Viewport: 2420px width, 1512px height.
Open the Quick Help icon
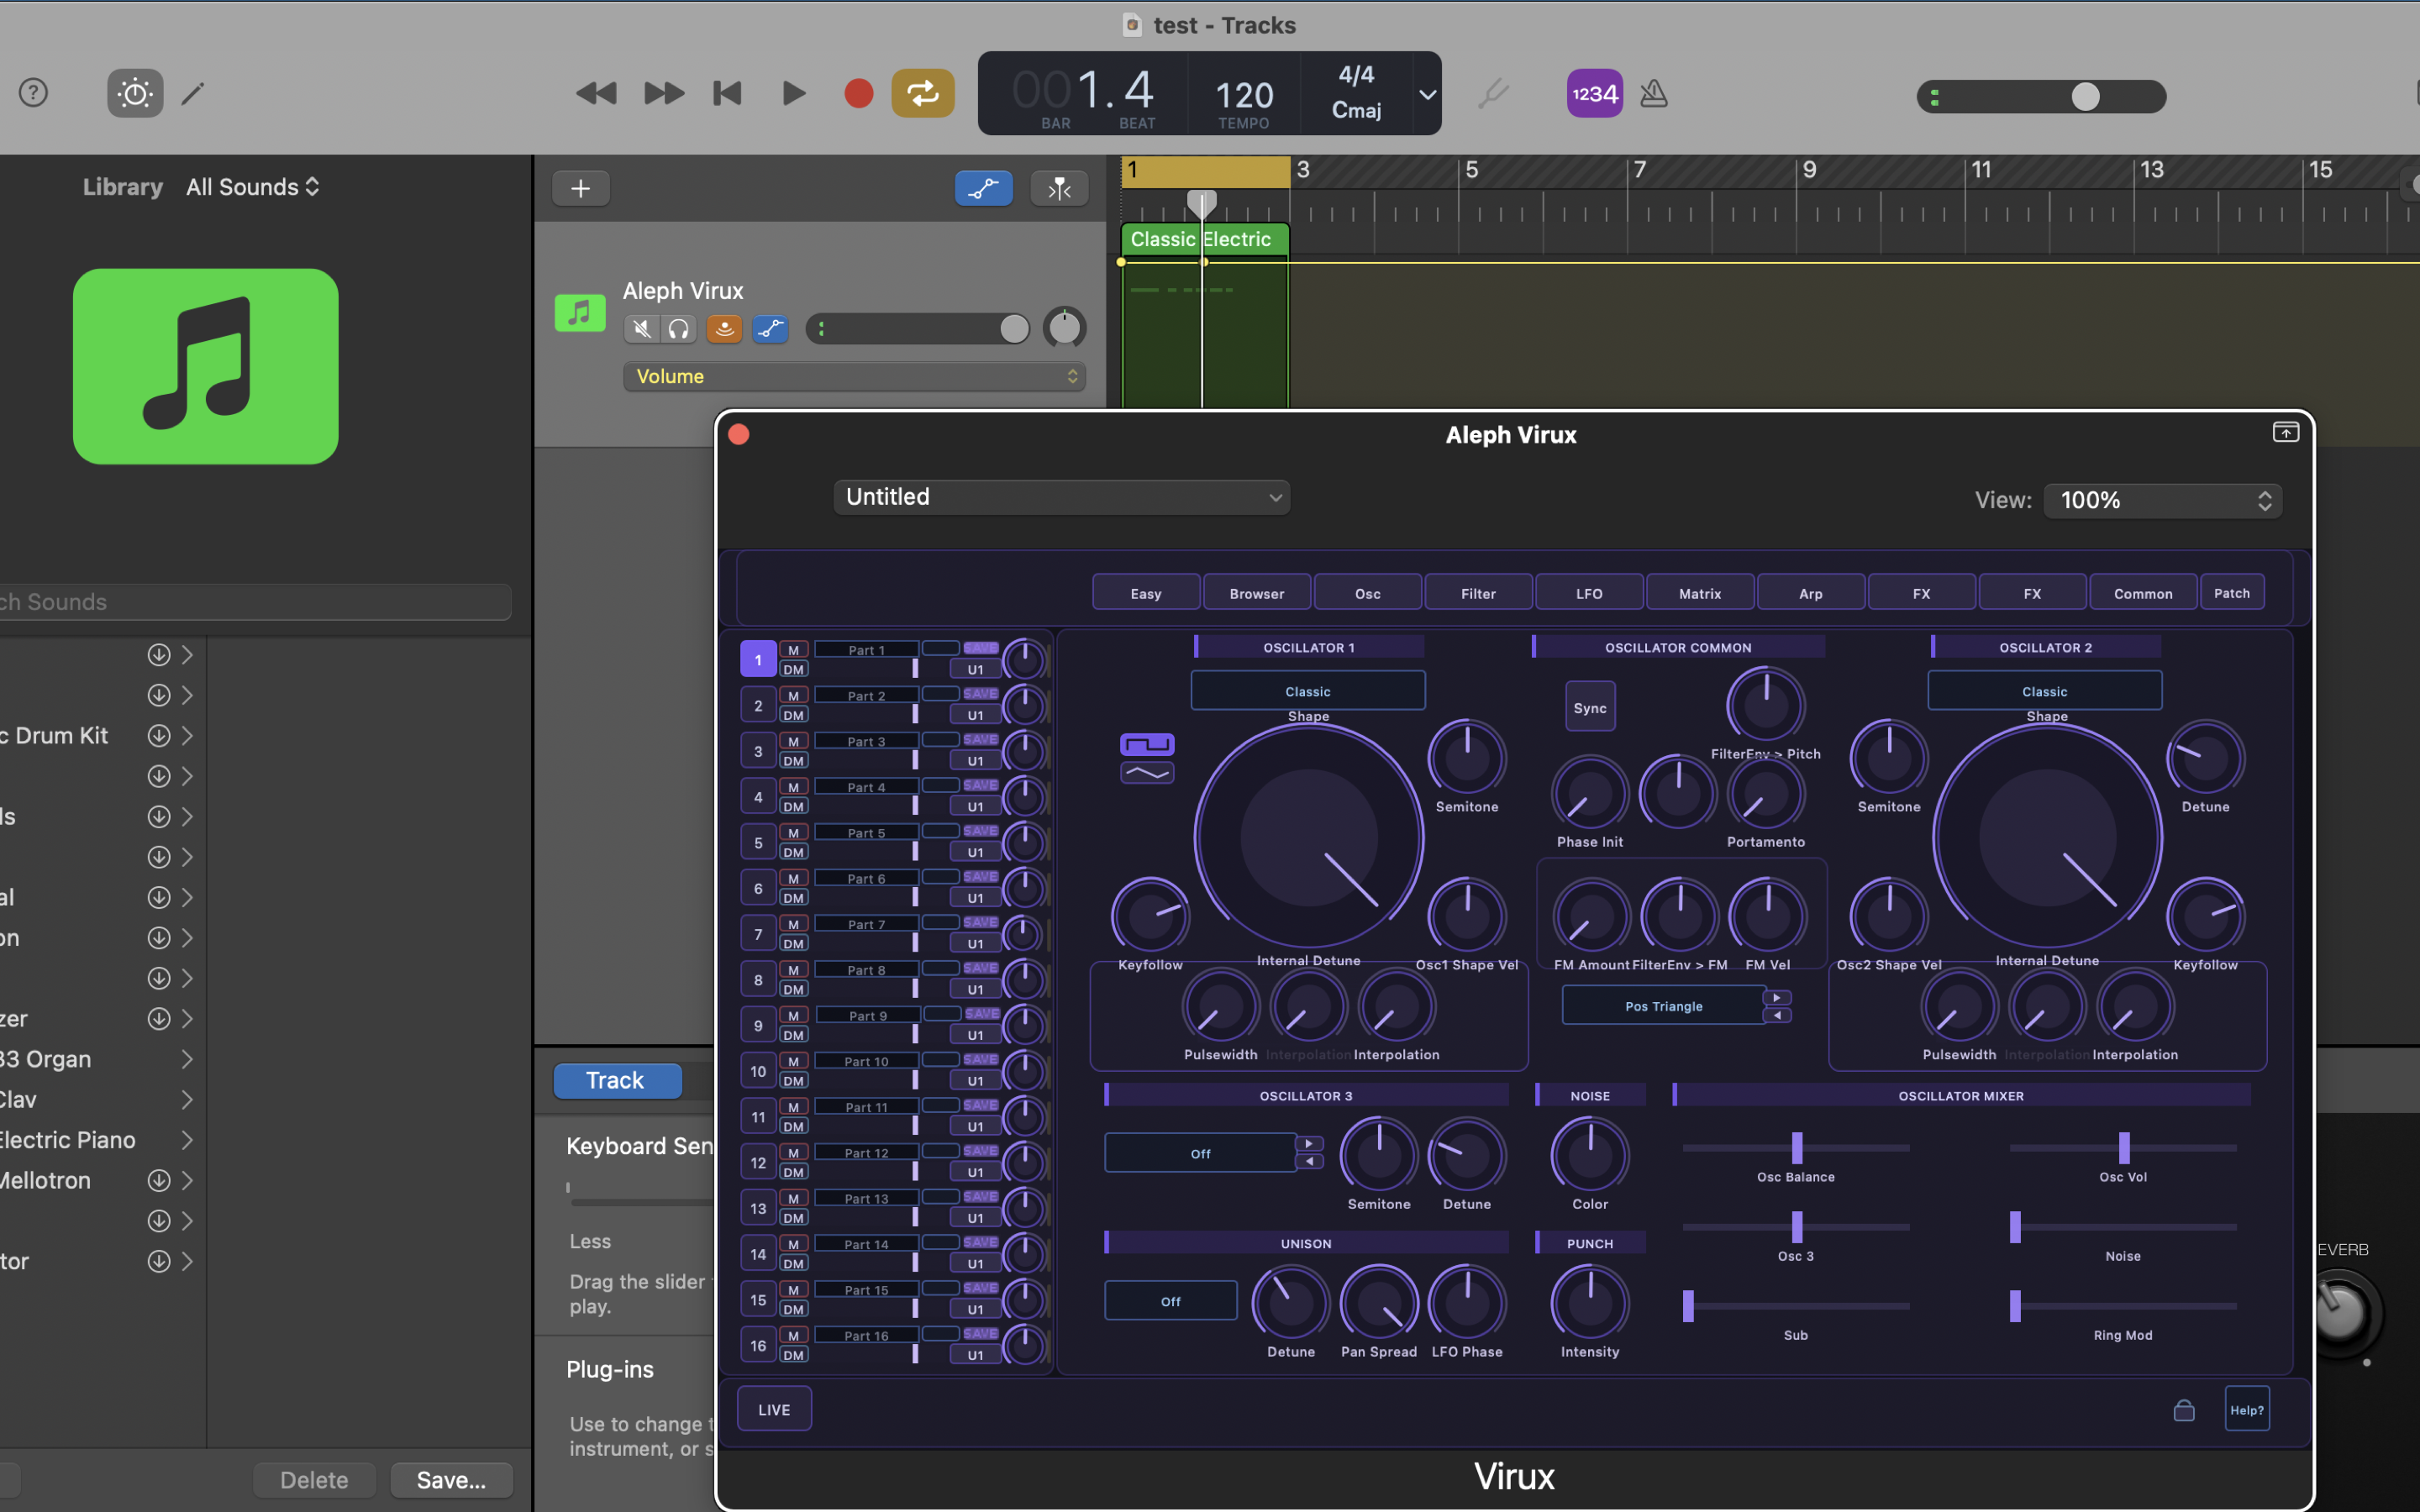pos(33,93)
